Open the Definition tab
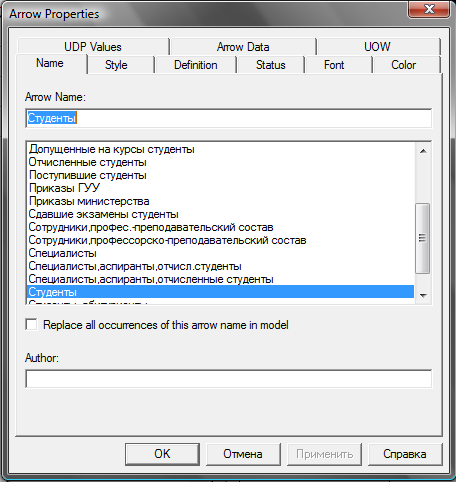Image resolution: width=456 pixels, height=482 pixels. click(196, 65)
